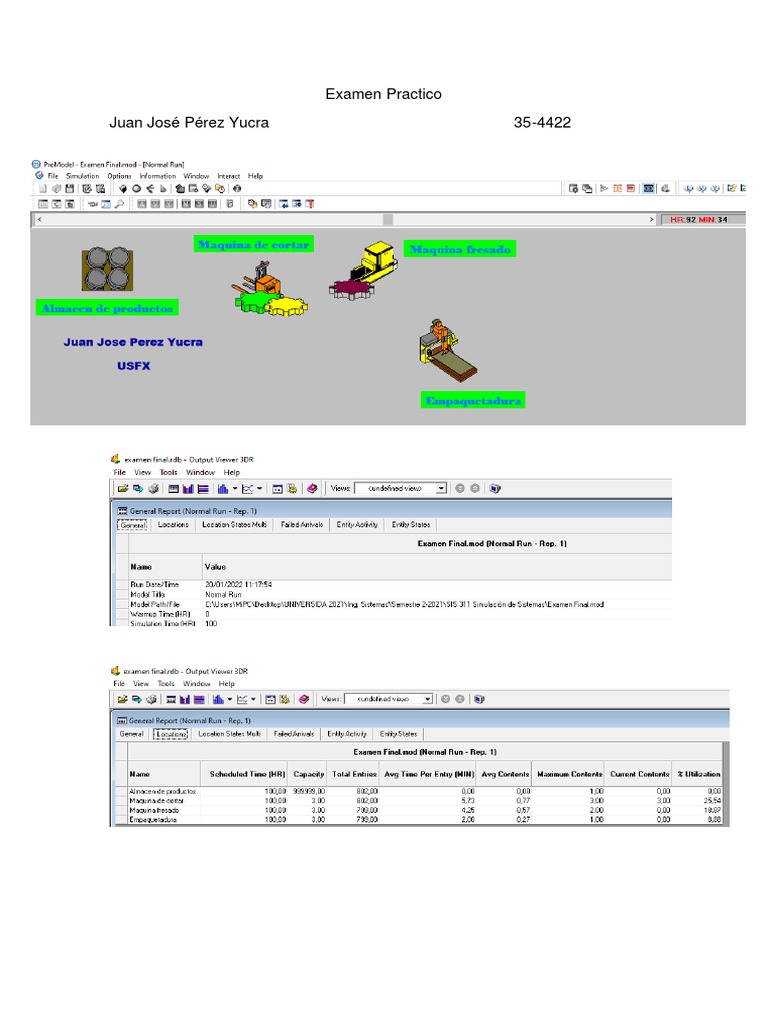The width and height of the screenshot is (768, 1024).
Task: Expand the histogram chart dropdown arrow, first Output Viewer
Action: pos(235,488)
